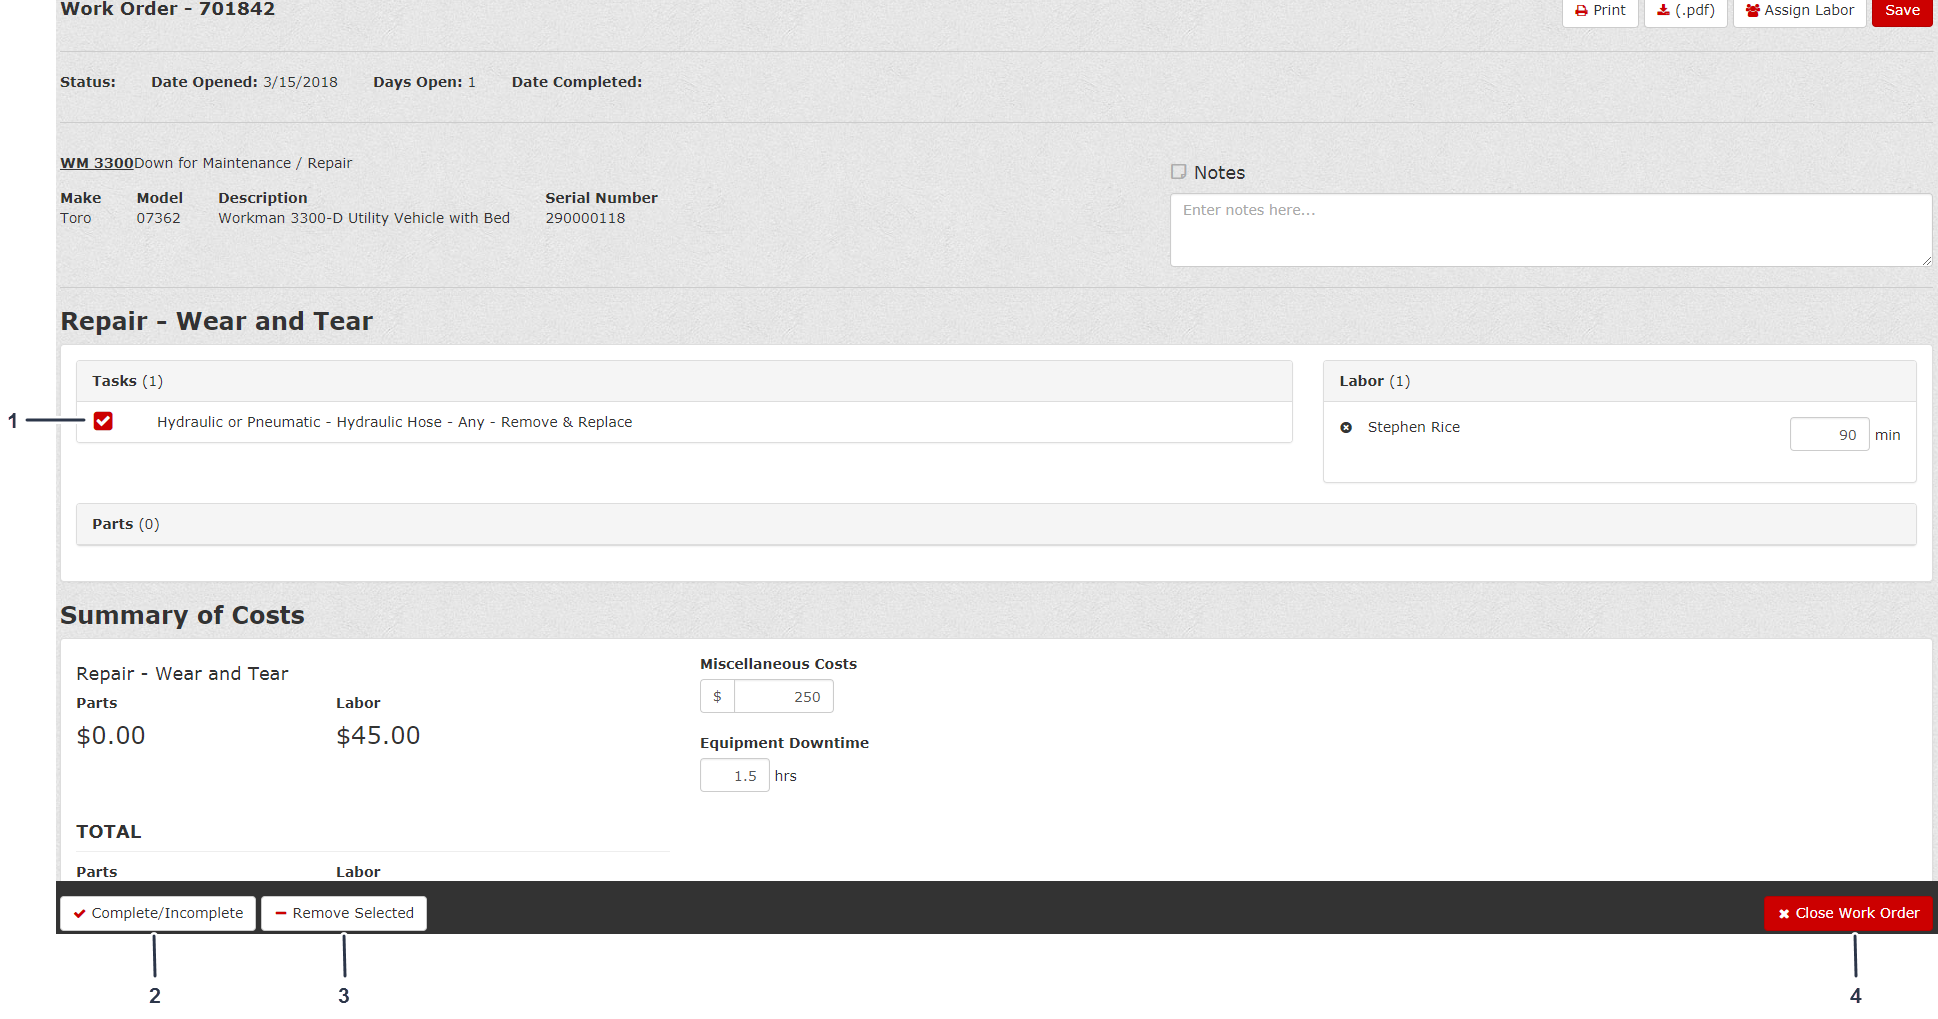Click the Print button

[x=1600, y=11]
